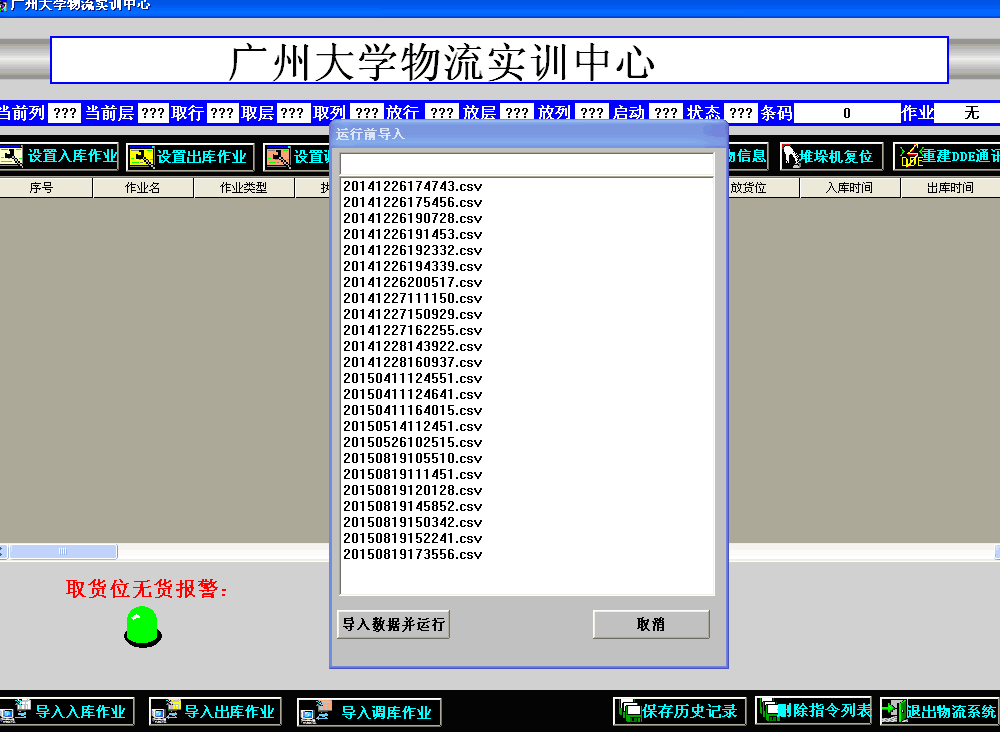Screen dimensions: 1000x732
Task: Click the 重建DDE通讯 rebuild icon
Action: (x=910, y=157)
